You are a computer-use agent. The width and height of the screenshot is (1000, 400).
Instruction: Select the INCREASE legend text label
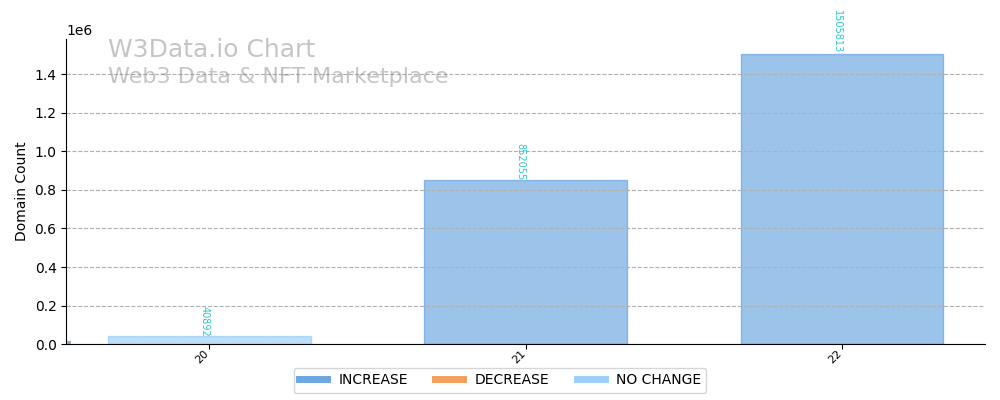click(373, 380)
